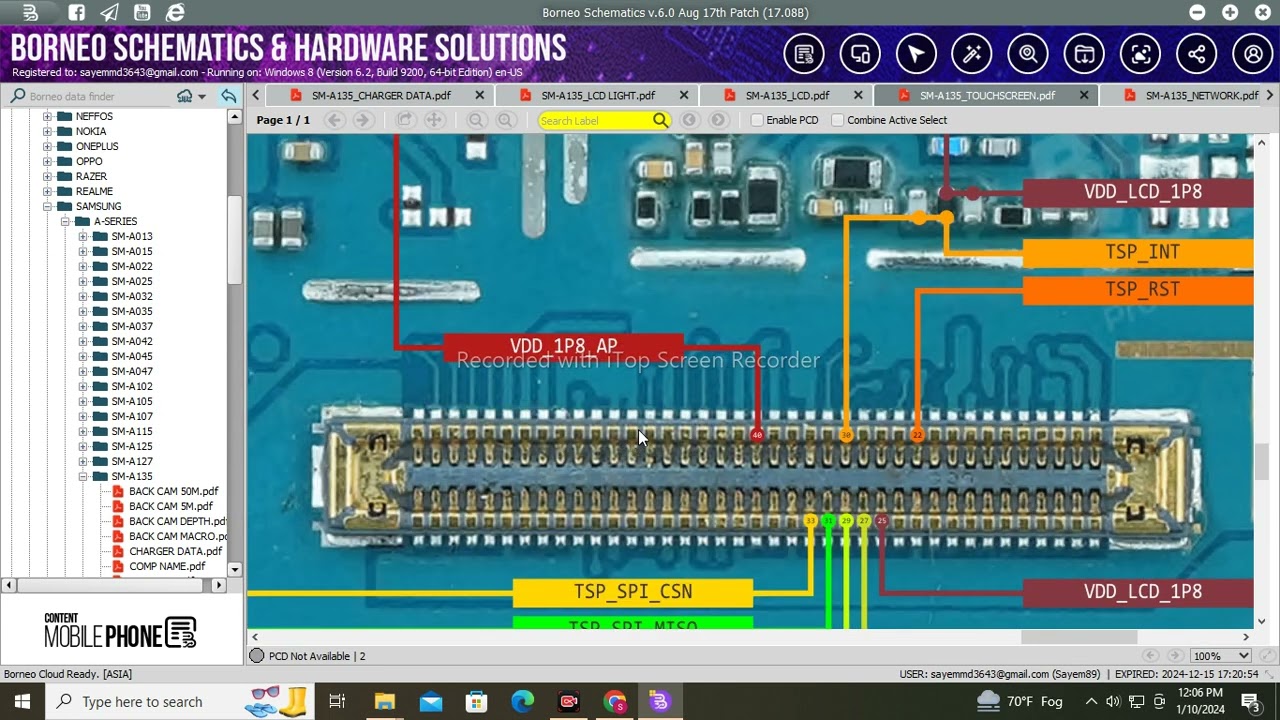This screenshot has height=720, width=1280.
Task: Click the TSP_SPI_CSN label
Action: (x=633, y=592)
